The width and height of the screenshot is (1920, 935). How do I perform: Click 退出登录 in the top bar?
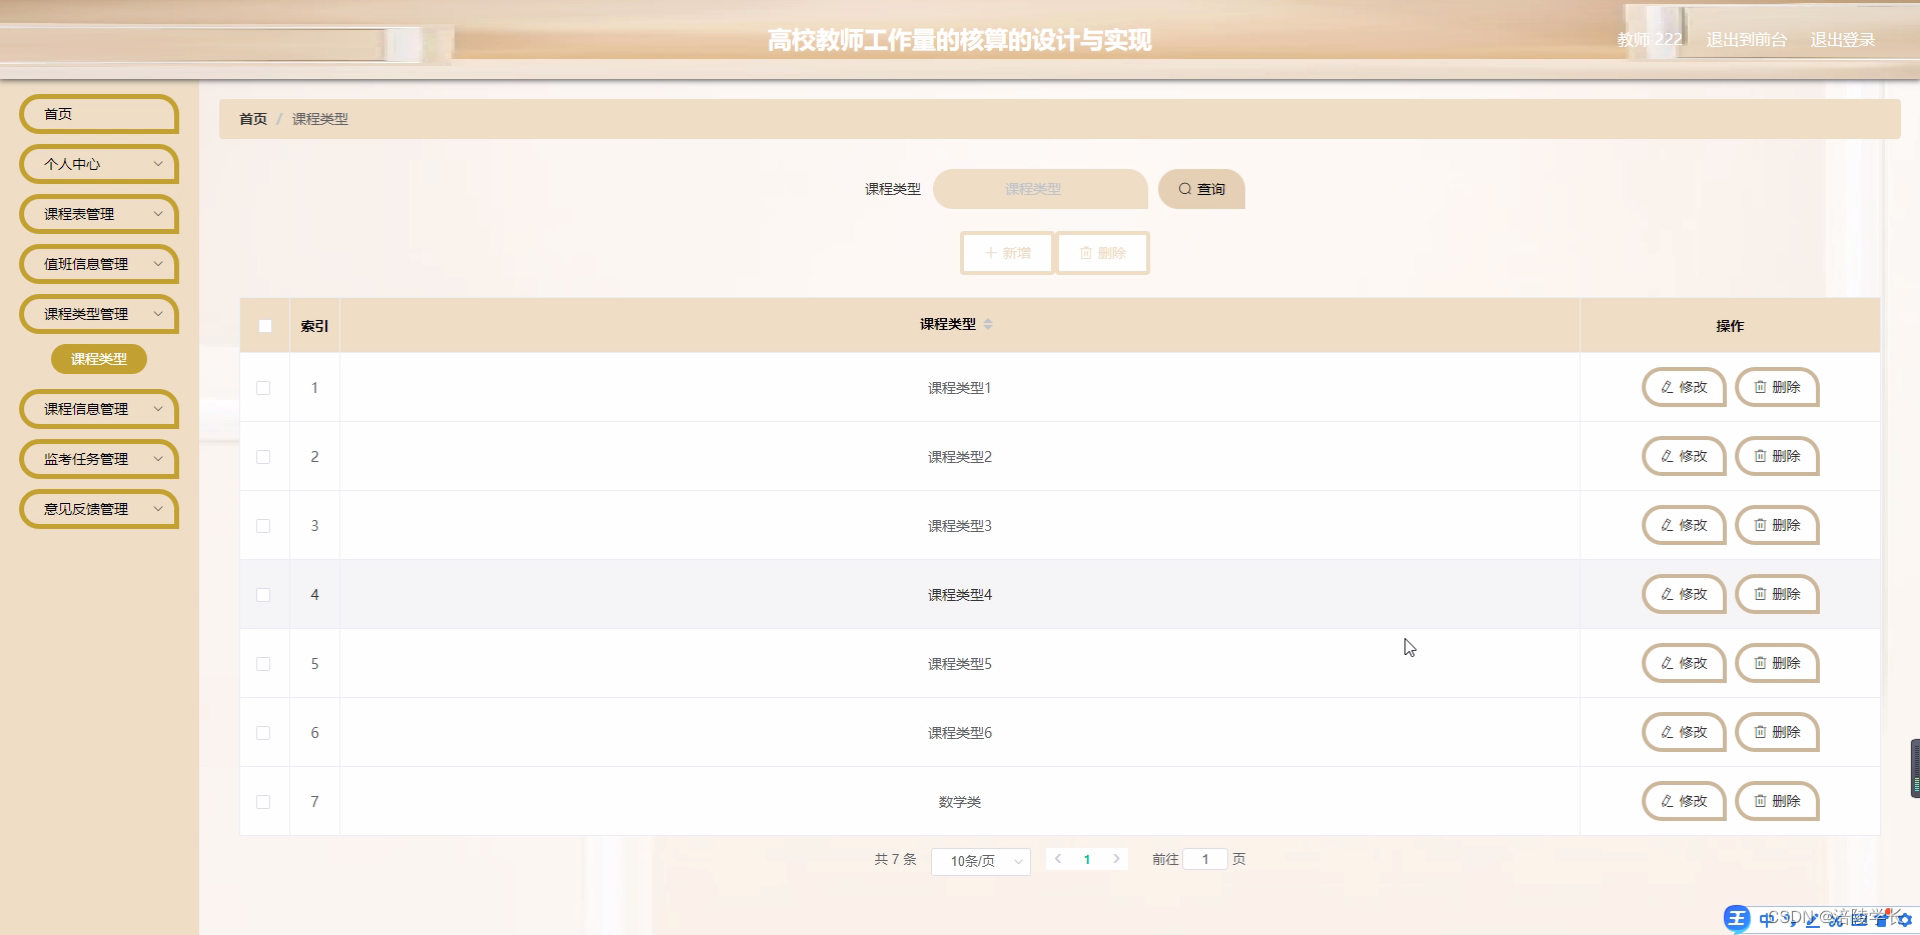click(x=1845, y=40)
